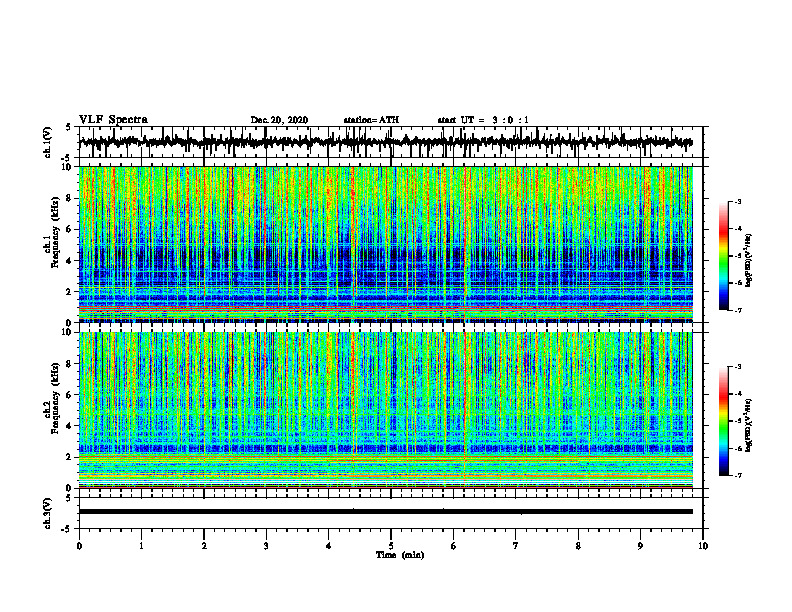
Task: Click time axis tick label "1"
Action: [141, 546]
